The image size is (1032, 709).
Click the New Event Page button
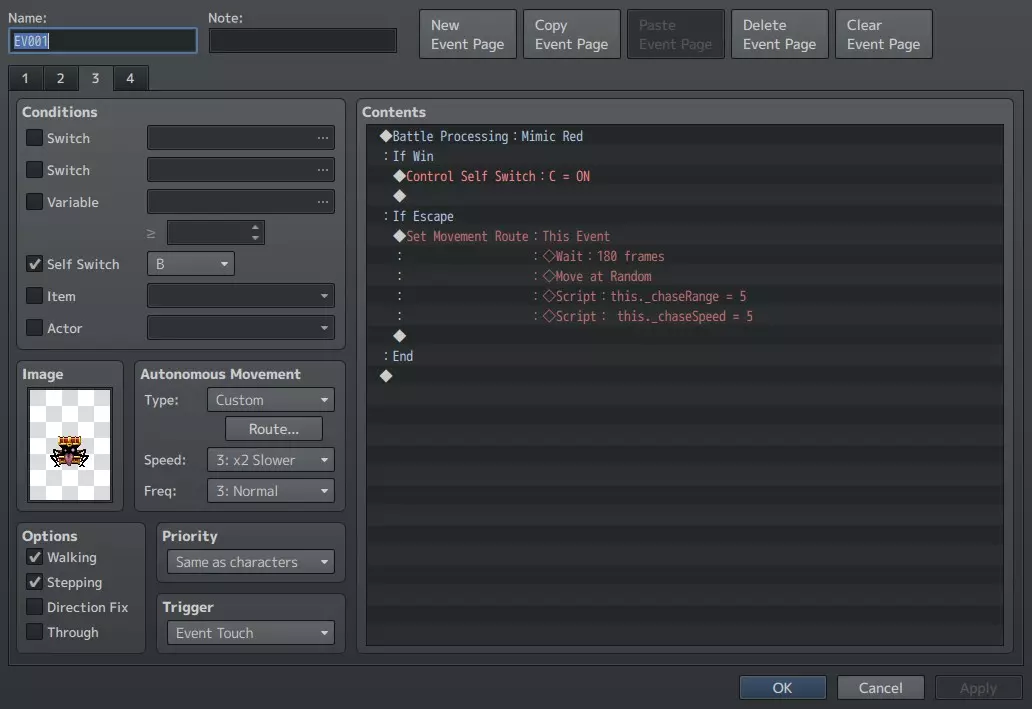(x=467, y=35)
